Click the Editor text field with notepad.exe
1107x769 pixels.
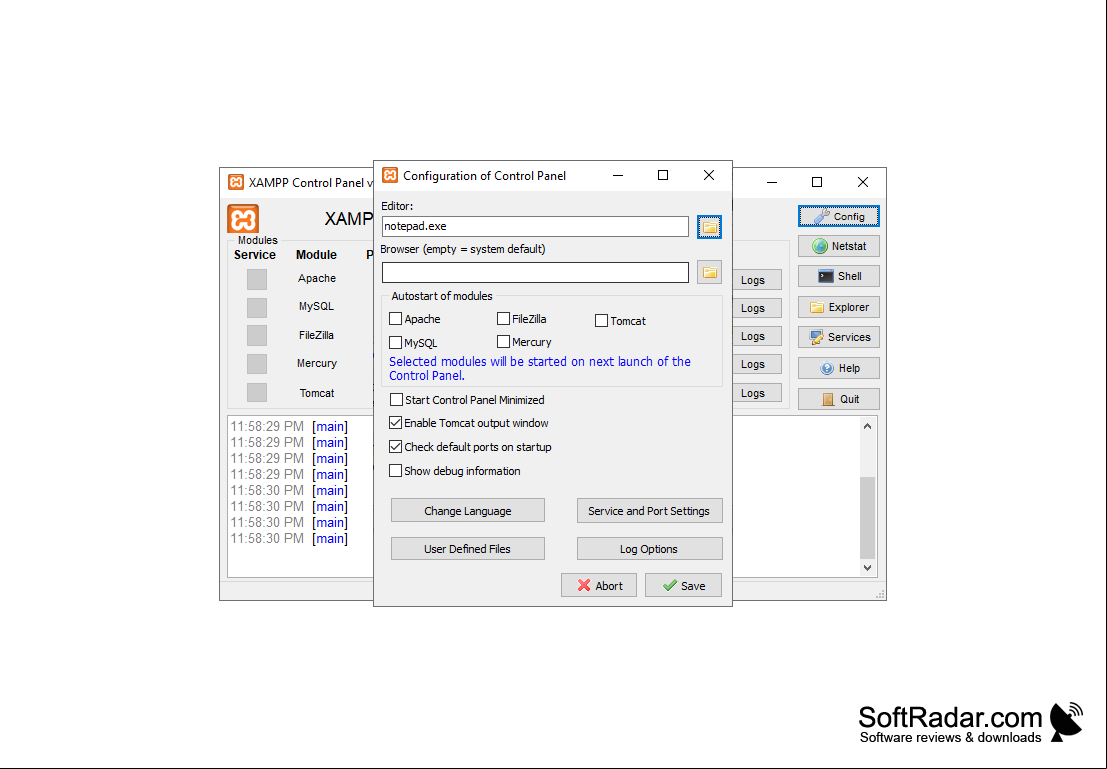coord(535,227)
